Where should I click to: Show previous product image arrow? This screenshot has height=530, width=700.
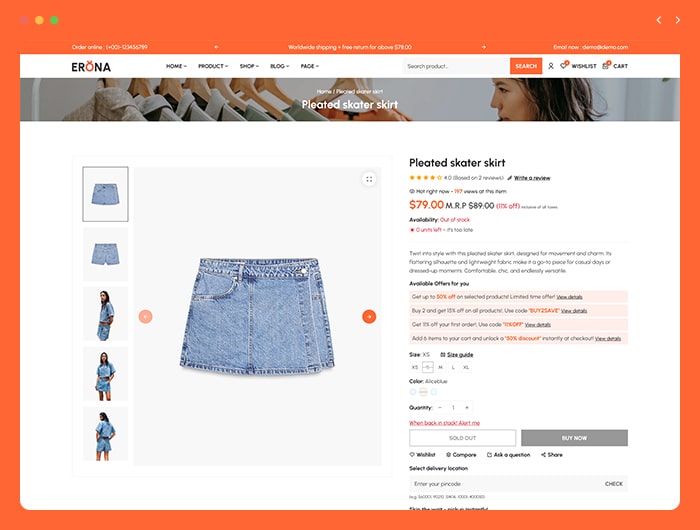click(x=146, y=317)
